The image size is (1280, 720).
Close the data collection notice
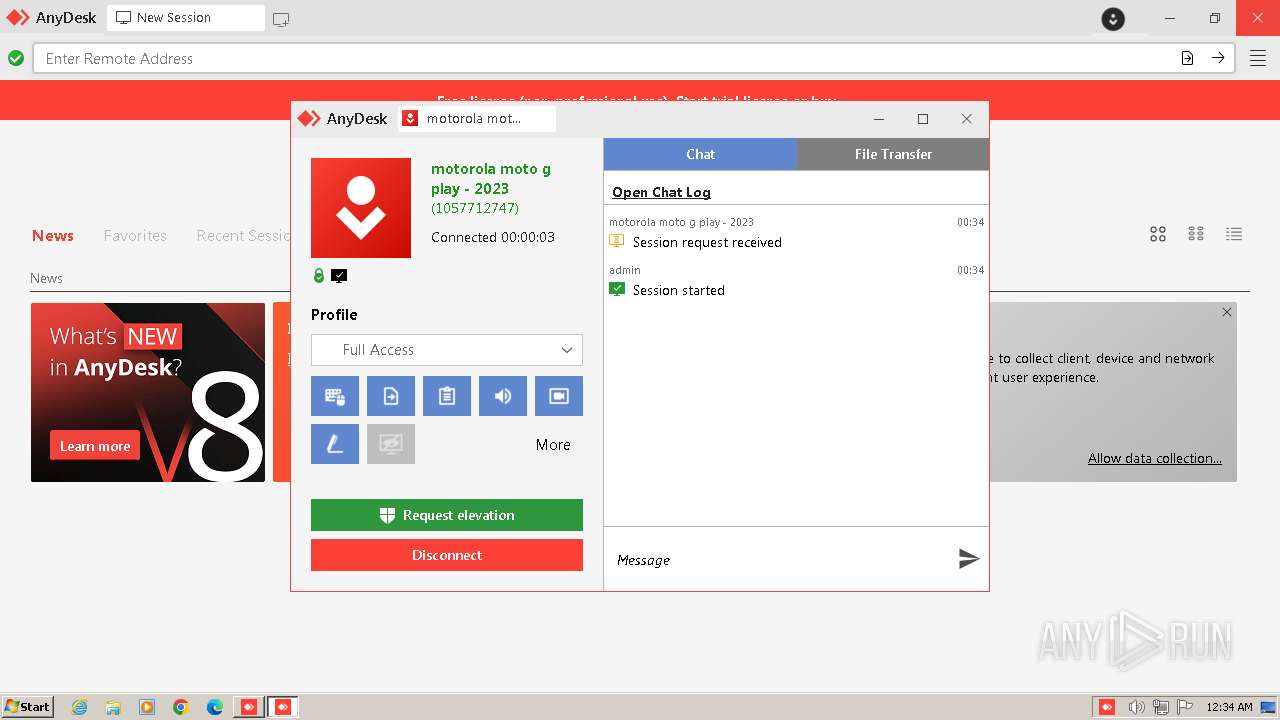[x=1227, y=312]
